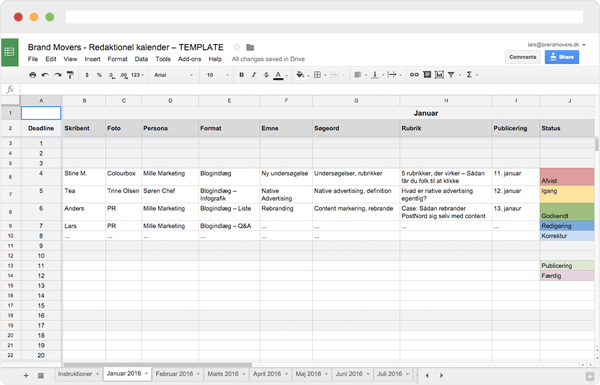Viewport: 600px width, 385px height.
Task: Toggle bold formatting button
Action: (241, 75)
